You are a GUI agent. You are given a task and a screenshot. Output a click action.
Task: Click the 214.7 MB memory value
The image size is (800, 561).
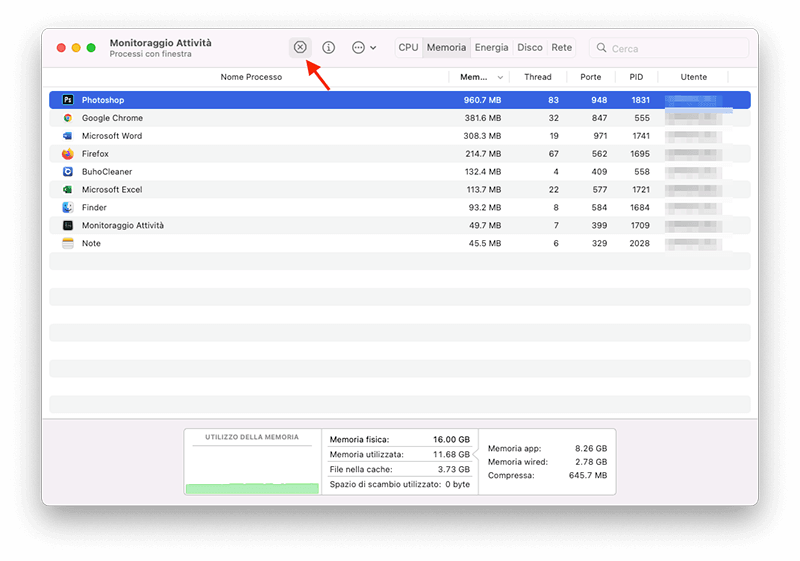click(483, 154)
